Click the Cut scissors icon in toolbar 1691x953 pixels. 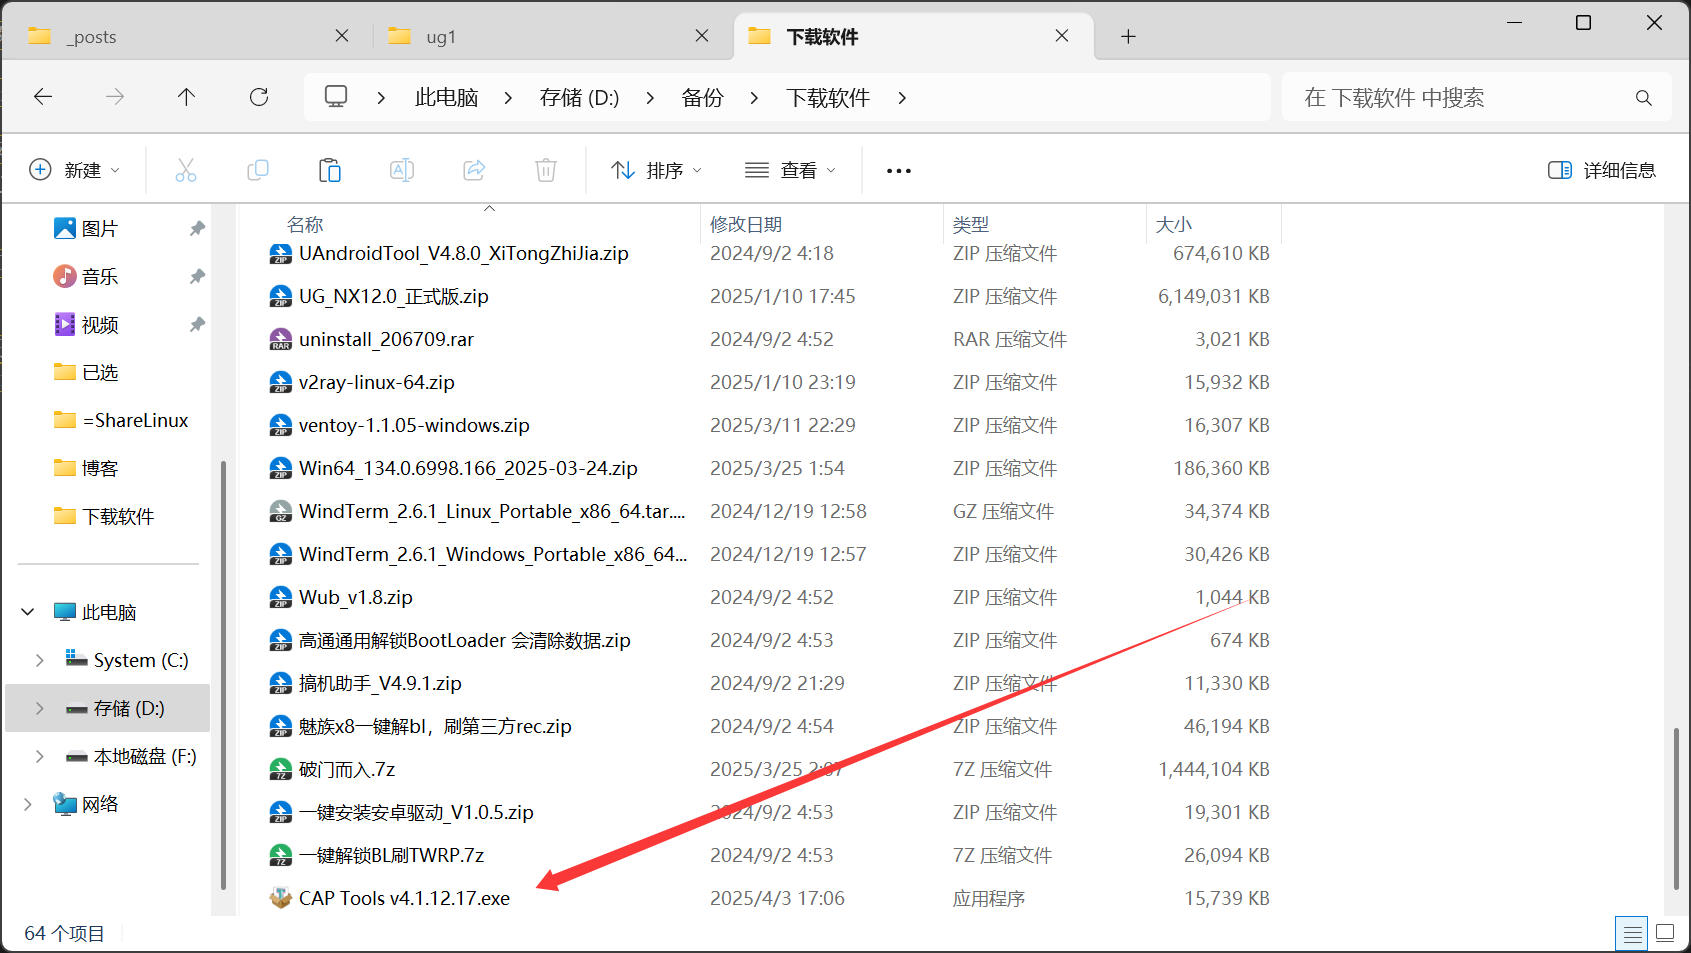tap(186, 170)
